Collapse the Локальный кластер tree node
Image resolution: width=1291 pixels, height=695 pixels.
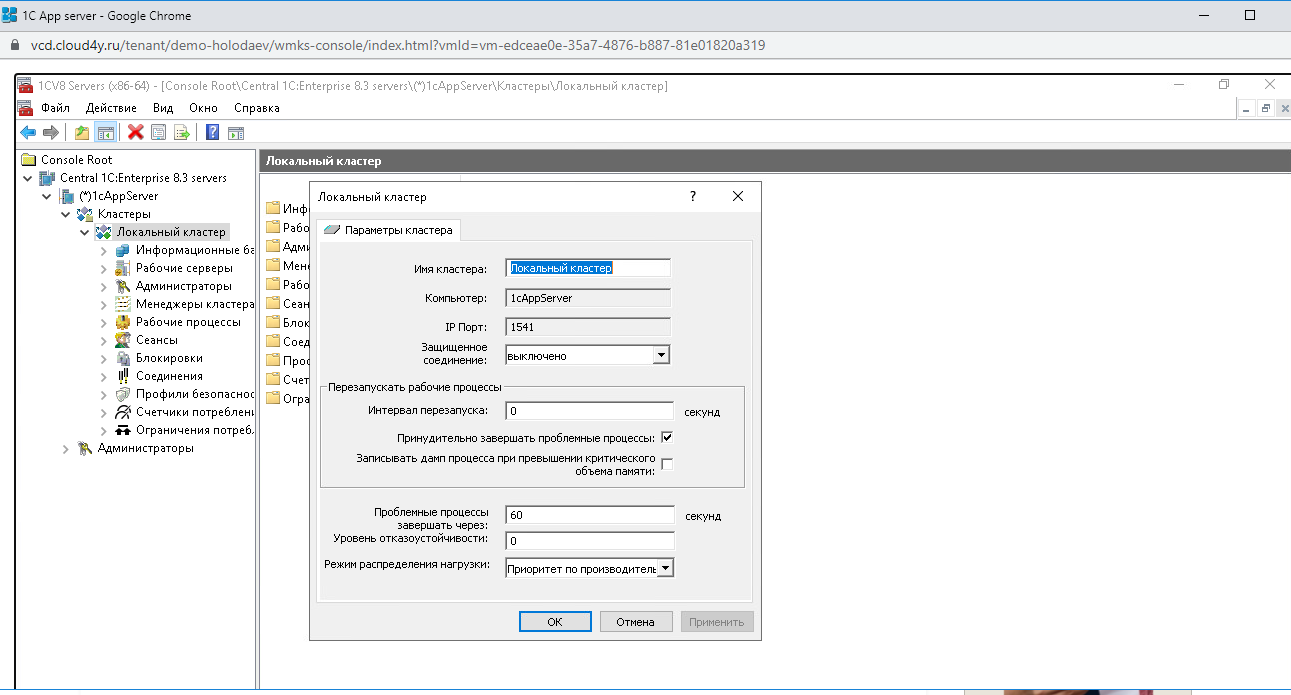click(x=85, y=232)
